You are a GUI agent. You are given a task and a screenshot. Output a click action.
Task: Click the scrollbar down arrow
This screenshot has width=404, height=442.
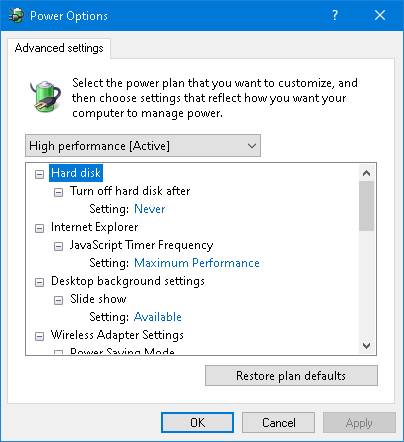(367, 346)
